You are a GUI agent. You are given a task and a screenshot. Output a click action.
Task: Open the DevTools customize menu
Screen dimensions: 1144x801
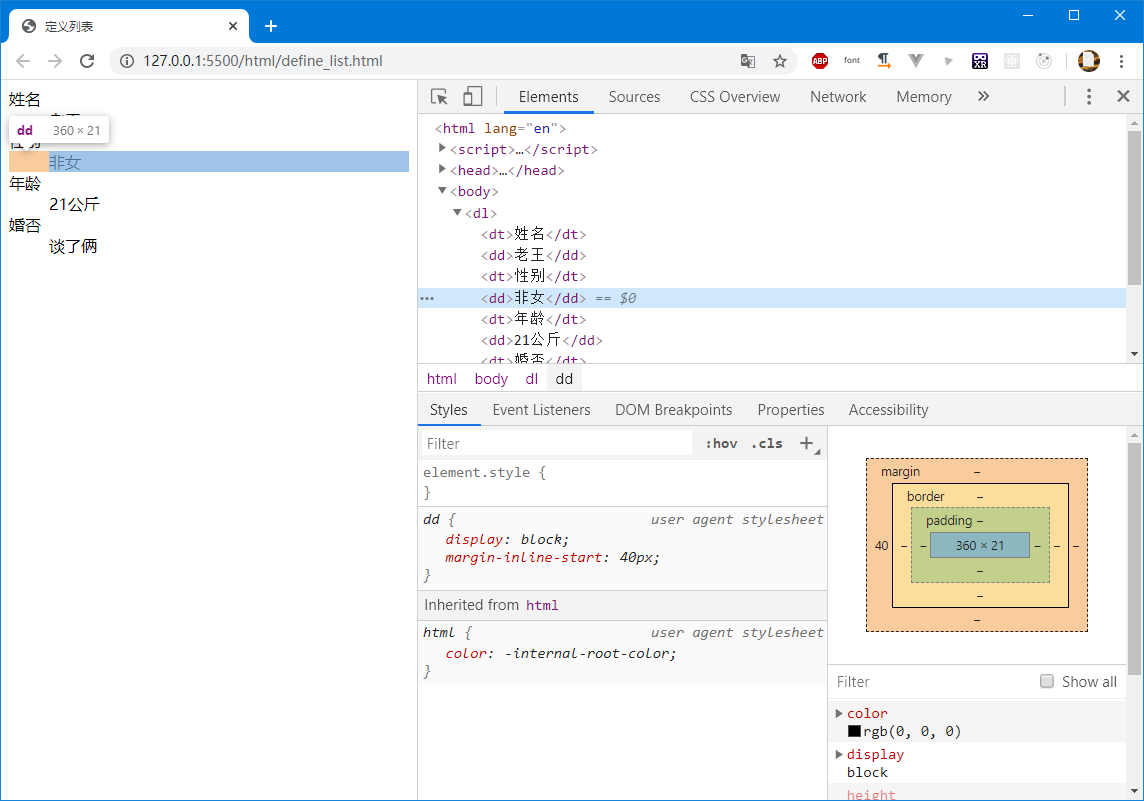pos(1089,96)
